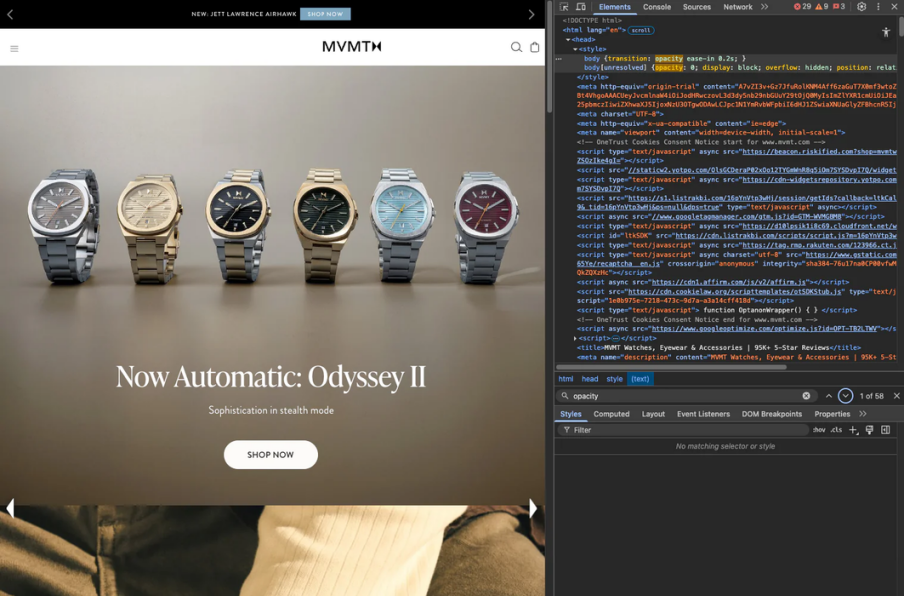Viewport: 904px width, 596px height.
Task: Click the Now Automatic: Odyssey II heading
Action: 271,377
